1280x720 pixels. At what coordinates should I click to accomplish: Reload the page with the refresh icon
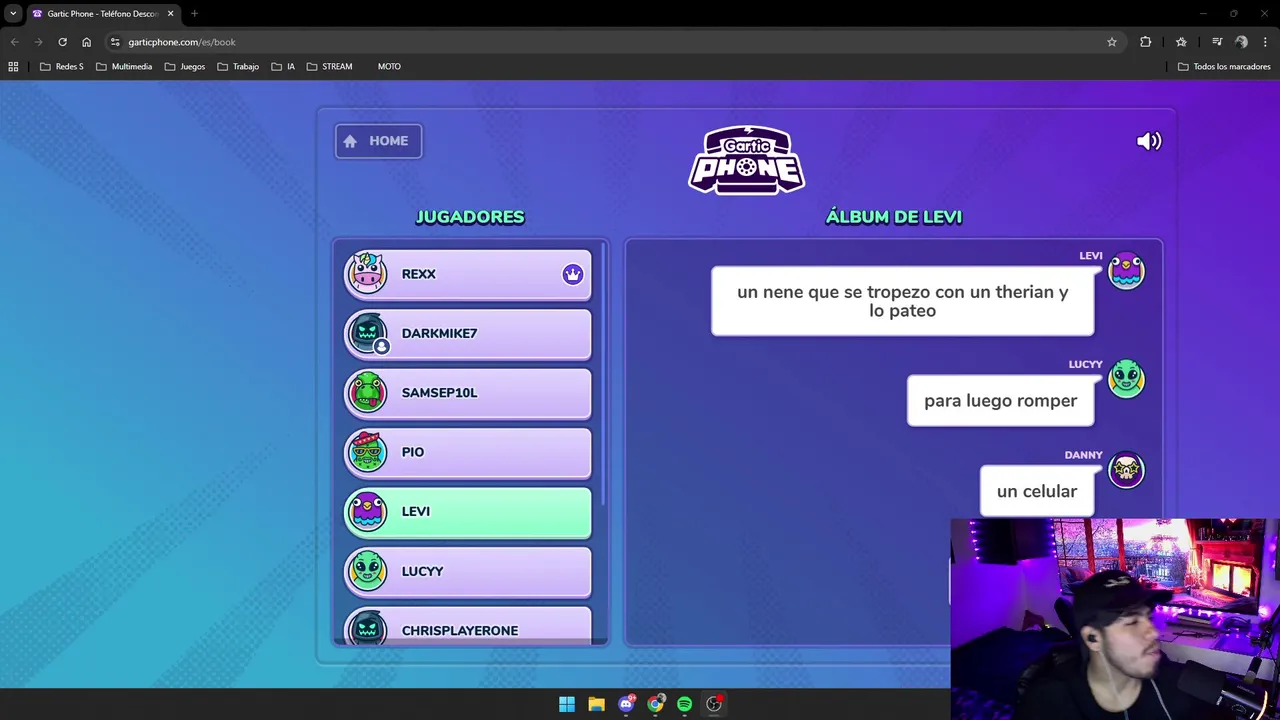click(62, 42)
